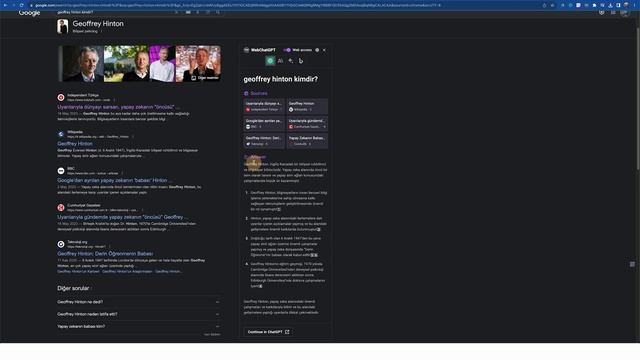Open the outdoor Hinton photo thumbnail
640x360 pixels.
tap(126, 64)
